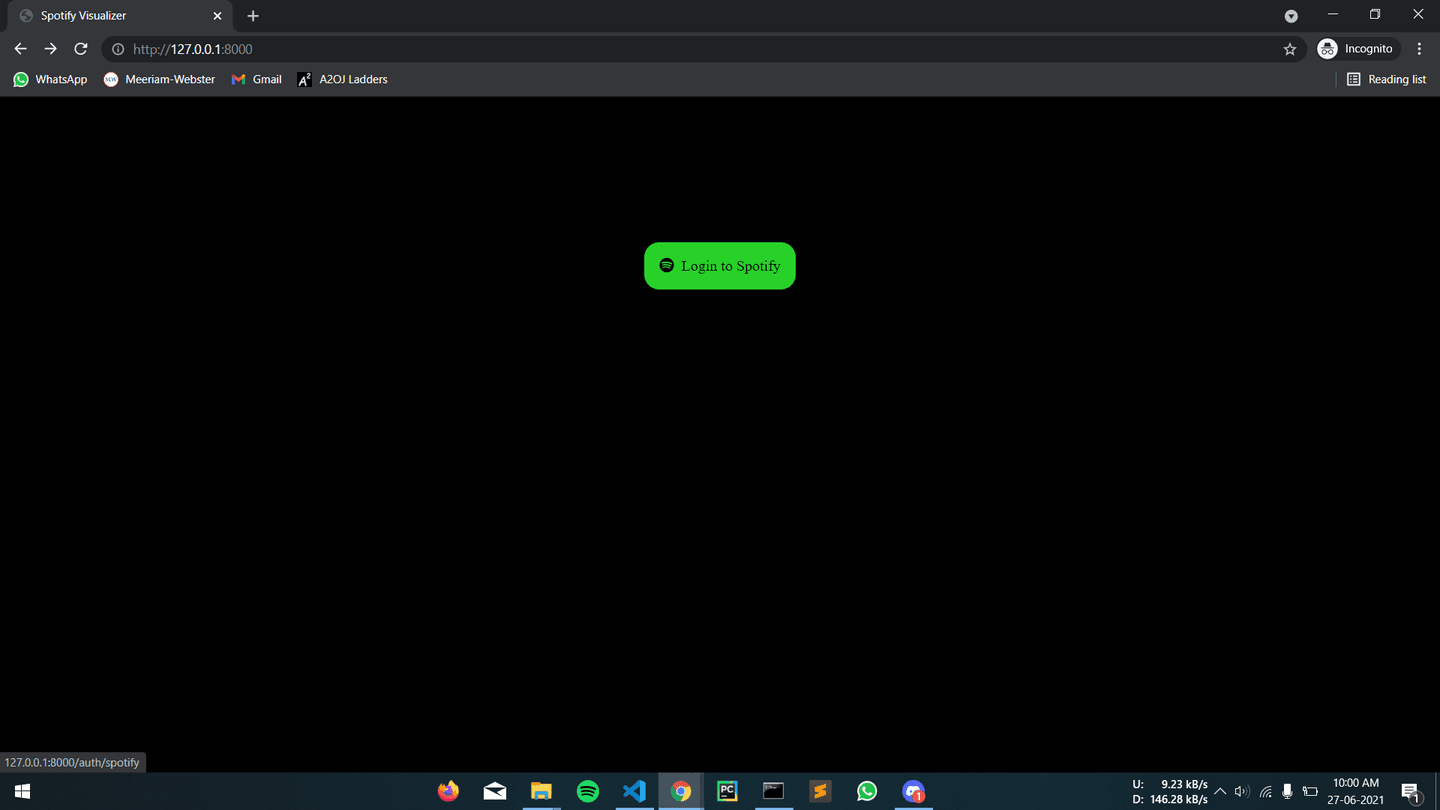Viewport: 1440px width, 810px height.
Task: Open the Reading list panel
Action: point(1386,79)
